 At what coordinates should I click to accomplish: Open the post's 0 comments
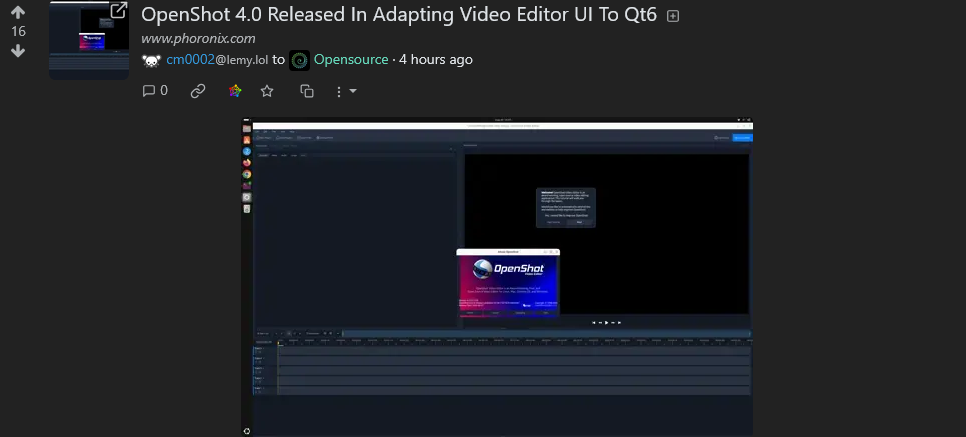(x=155, y=91)
